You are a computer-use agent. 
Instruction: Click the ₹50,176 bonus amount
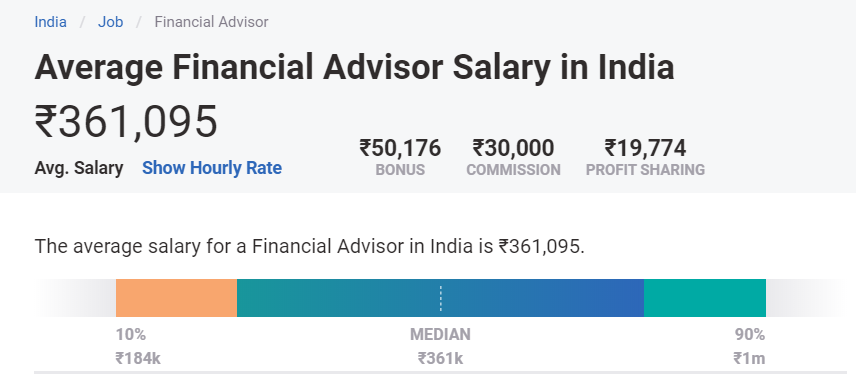coord(400,148)
